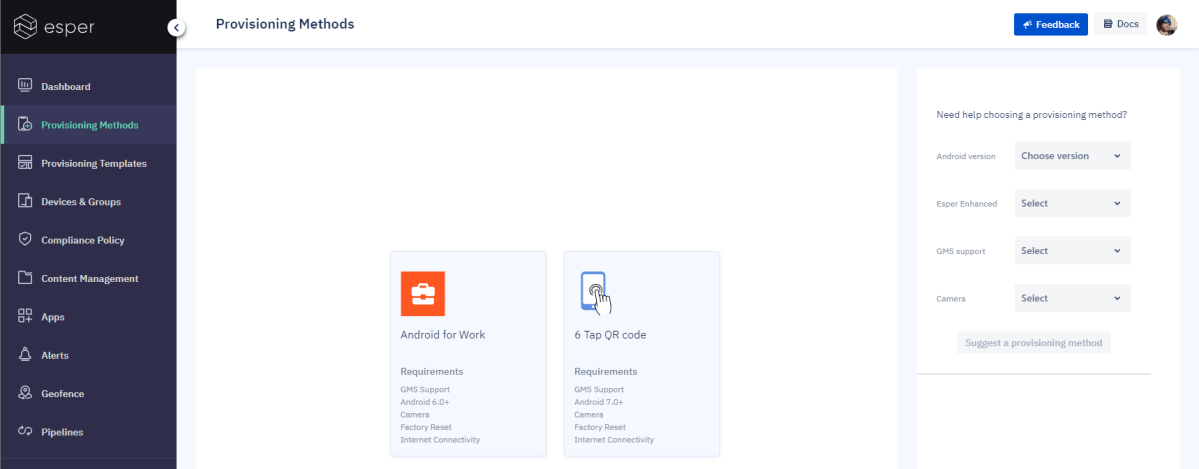Open Dashboard from the sidebar

[89, 86]
